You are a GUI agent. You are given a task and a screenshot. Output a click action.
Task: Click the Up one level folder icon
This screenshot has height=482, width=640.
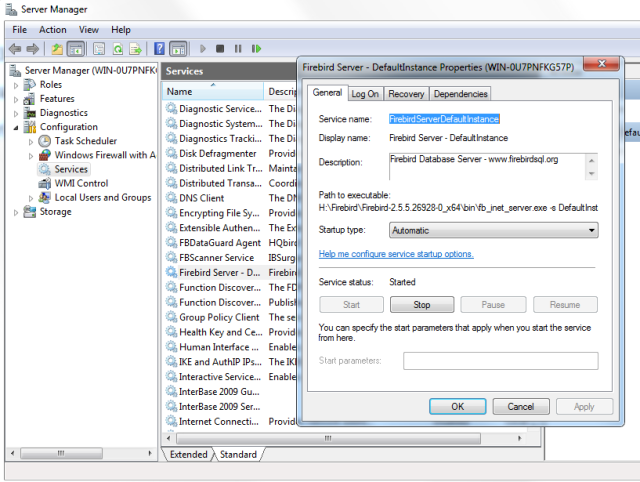(x=57, y=49)
